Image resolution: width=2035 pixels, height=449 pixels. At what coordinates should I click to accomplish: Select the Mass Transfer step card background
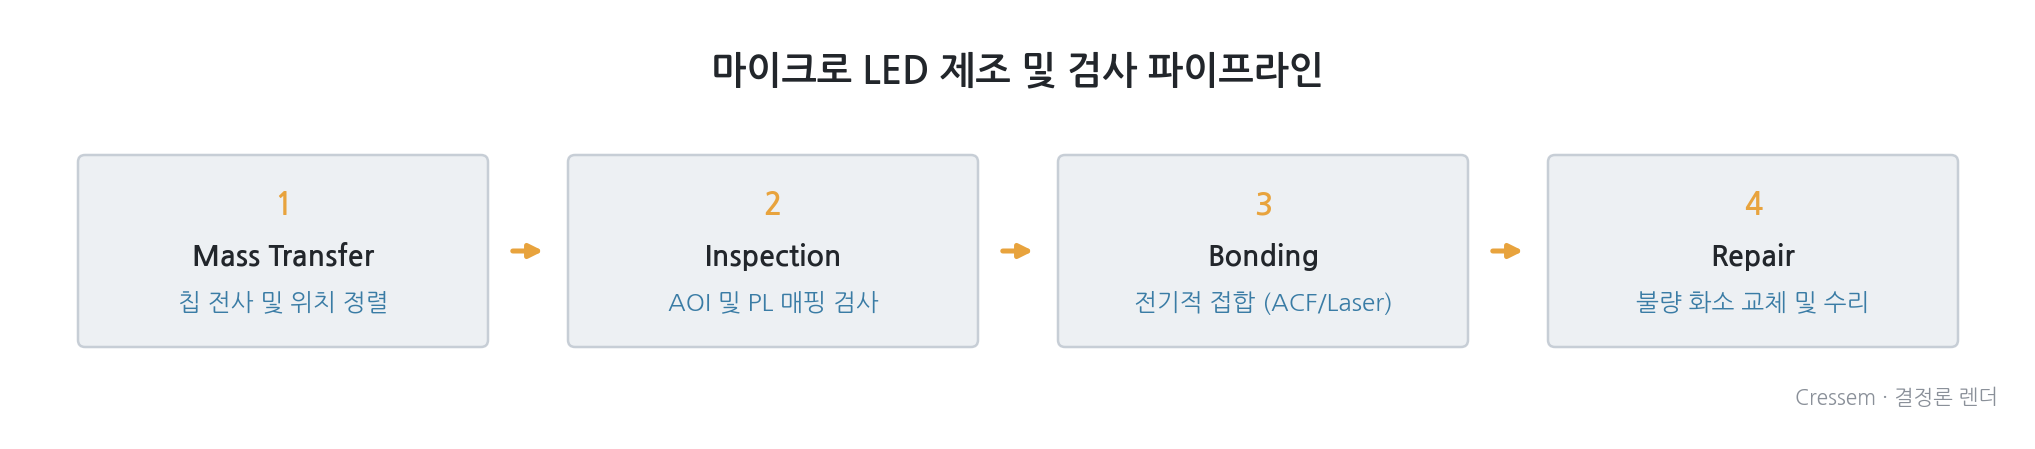tap(283, 251)
